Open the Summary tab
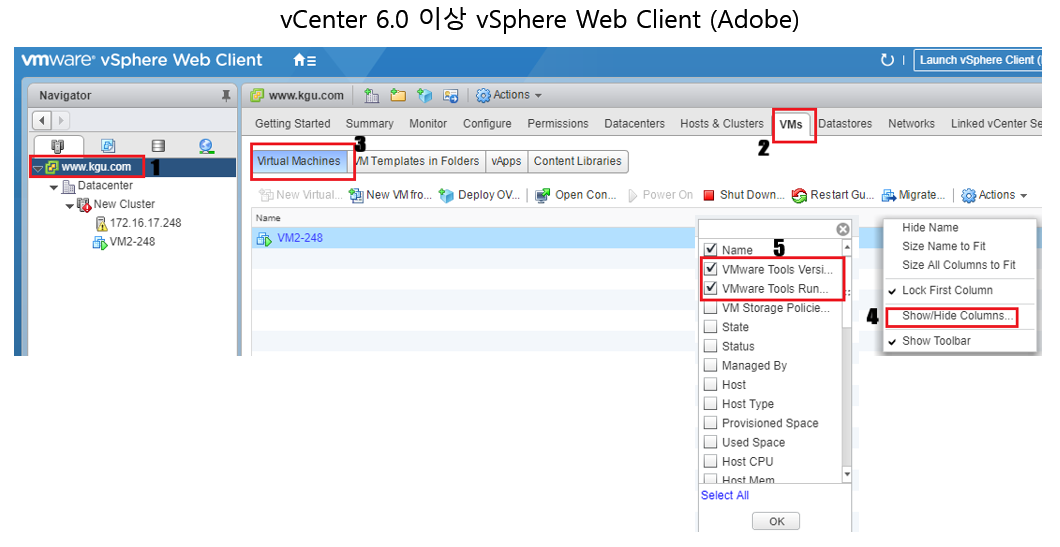 click(x=369, y=124)
